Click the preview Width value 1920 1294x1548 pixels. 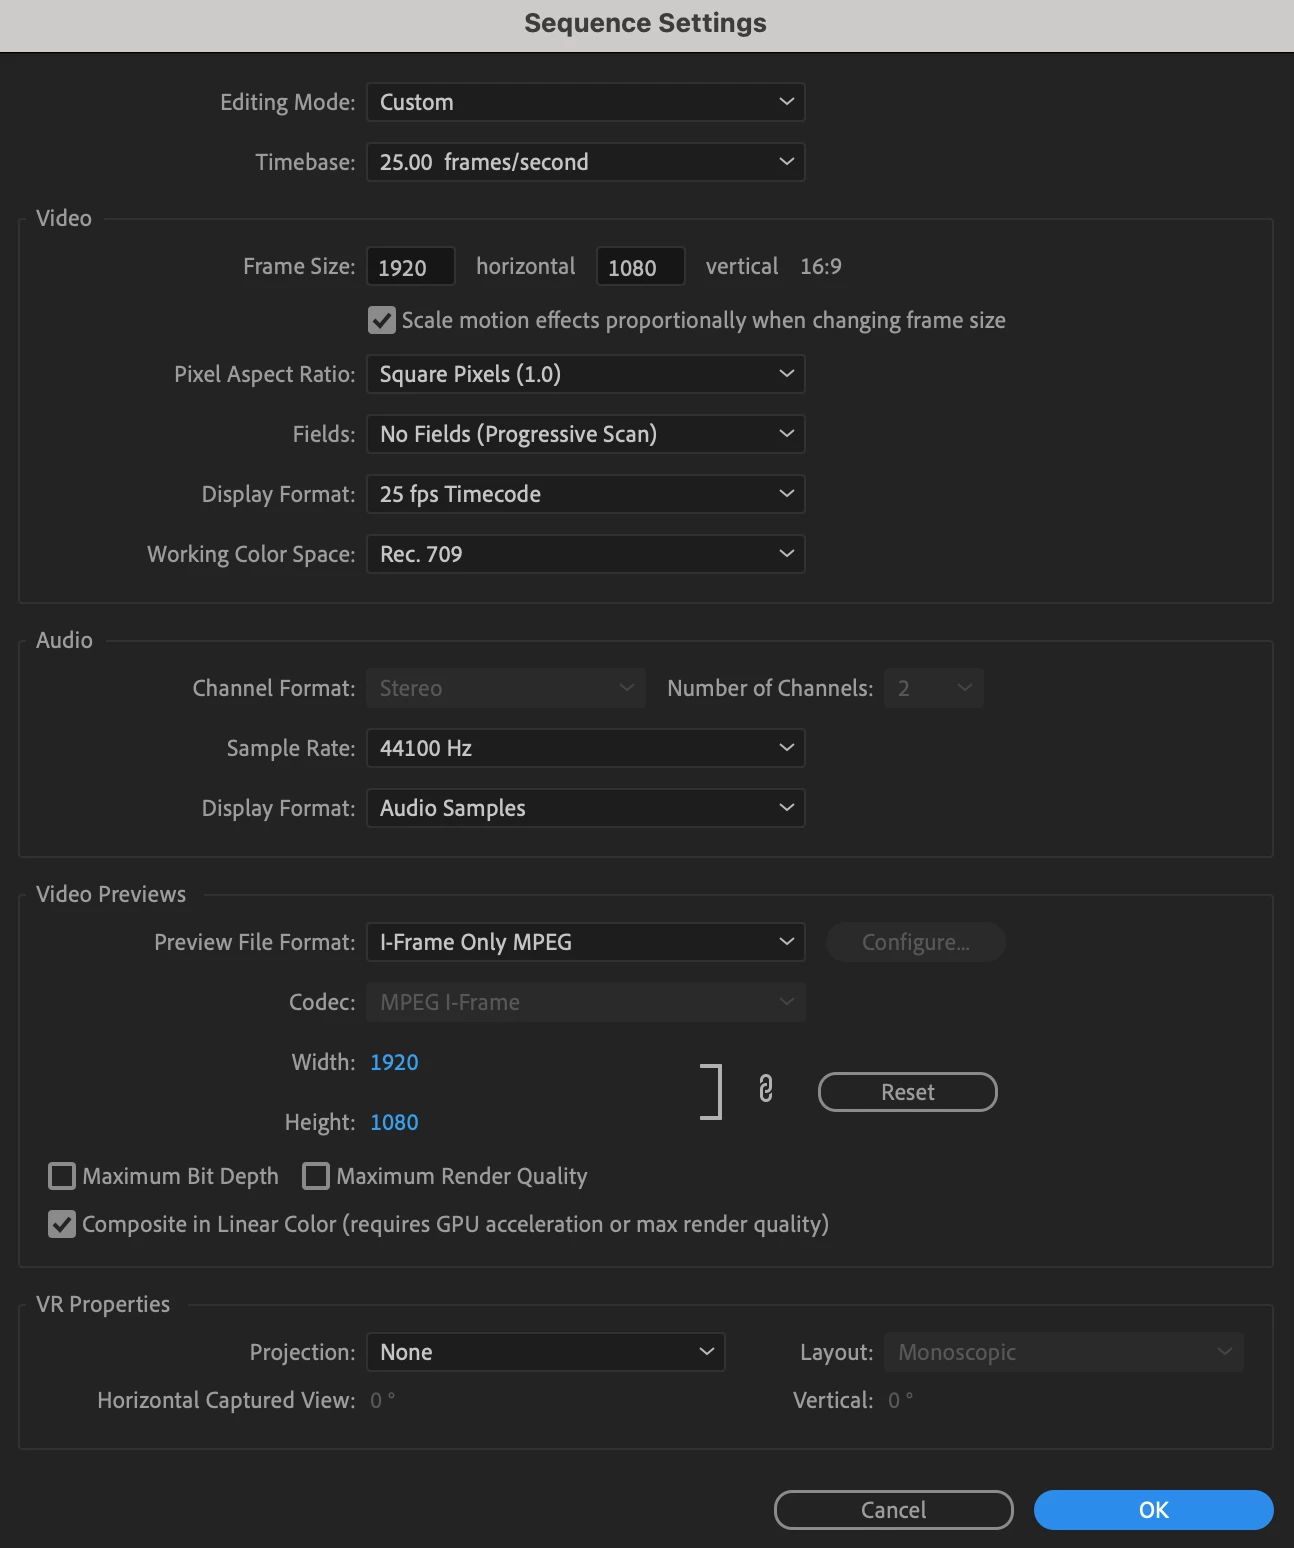point(394,1062)
